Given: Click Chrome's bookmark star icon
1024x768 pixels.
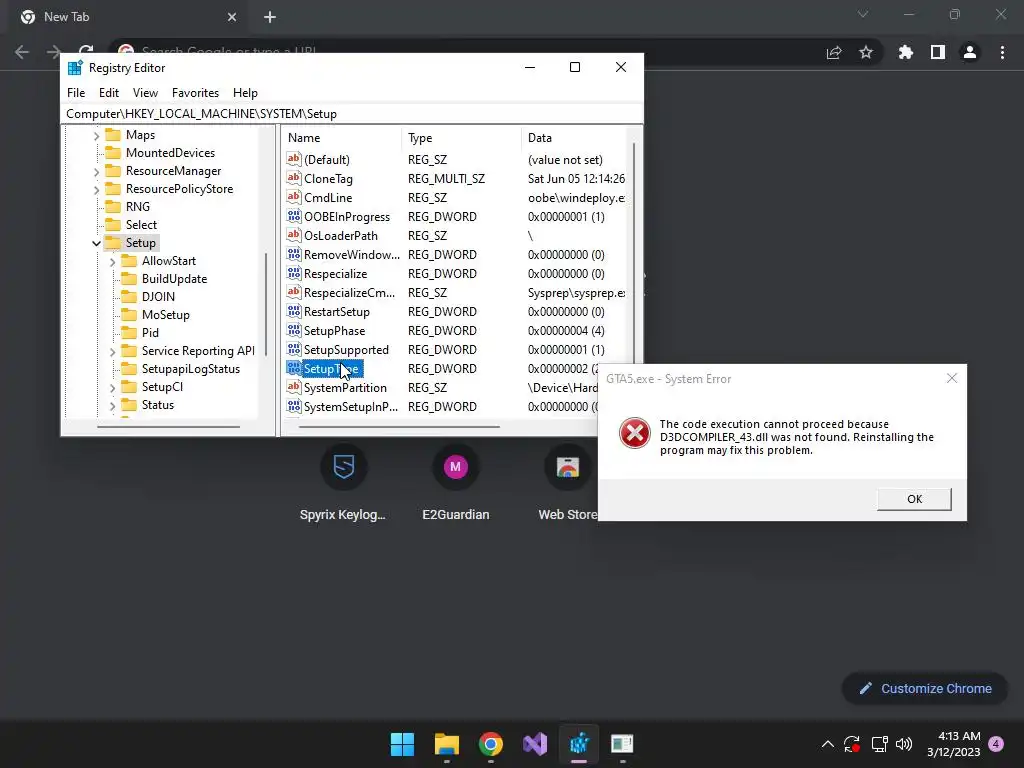Looking at the screenshot, I should (866, 52).
